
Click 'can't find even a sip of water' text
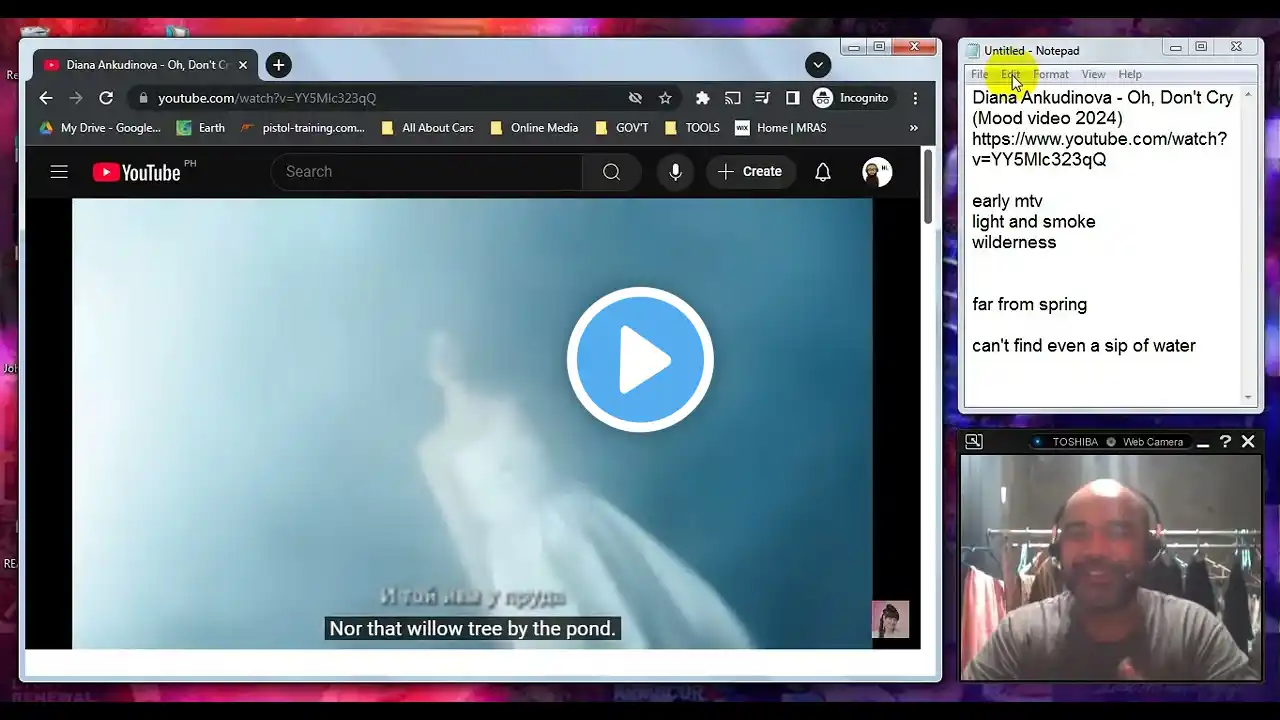click(x=1084, y=346)
